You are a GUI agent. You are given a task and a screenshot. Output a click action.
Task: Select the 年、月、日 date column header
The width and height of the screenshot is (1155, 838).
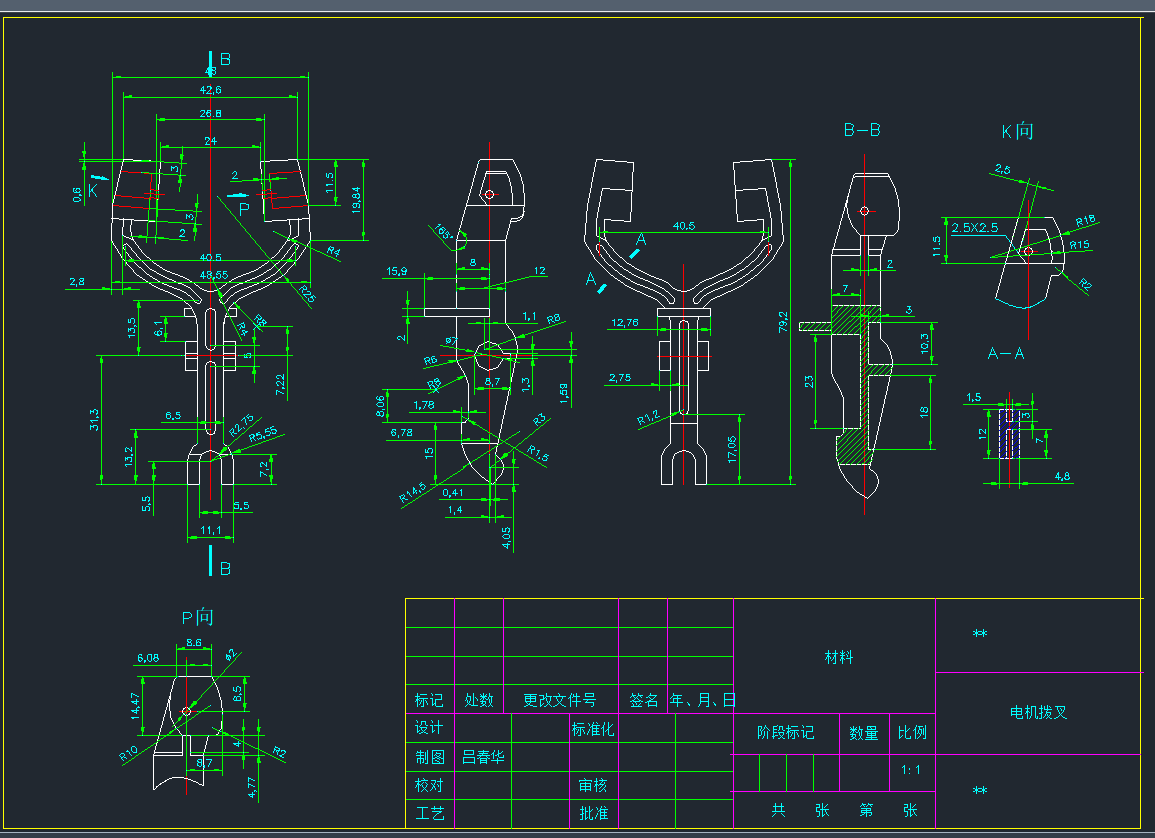click(x=702, y=700)
